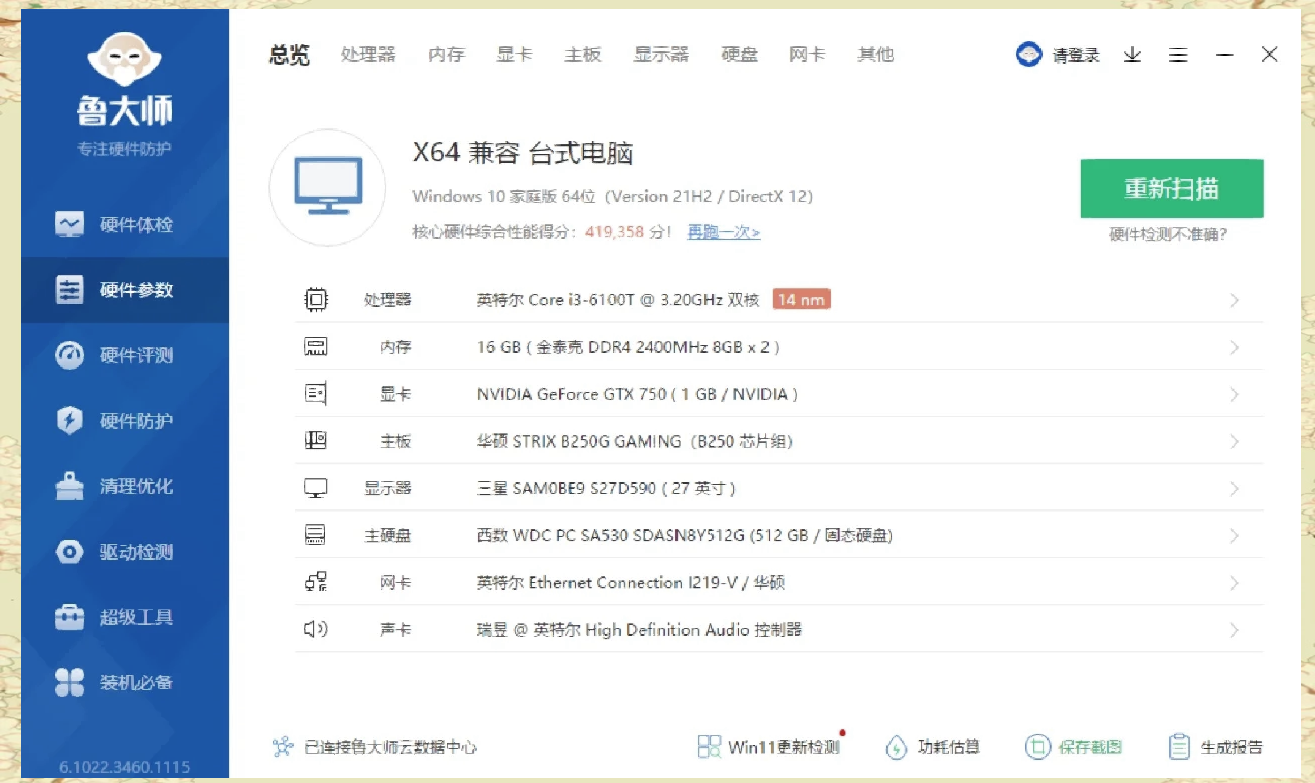Click the 再跑一次> link
The width and height of the screenshot is (1315, 783).
(723, 232)
